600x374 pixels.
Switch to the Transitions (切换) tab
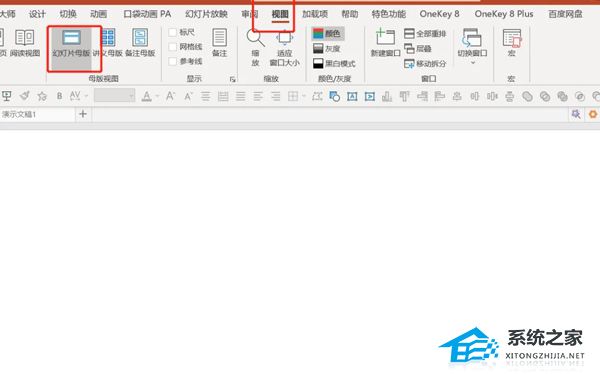tap(68, 14)
